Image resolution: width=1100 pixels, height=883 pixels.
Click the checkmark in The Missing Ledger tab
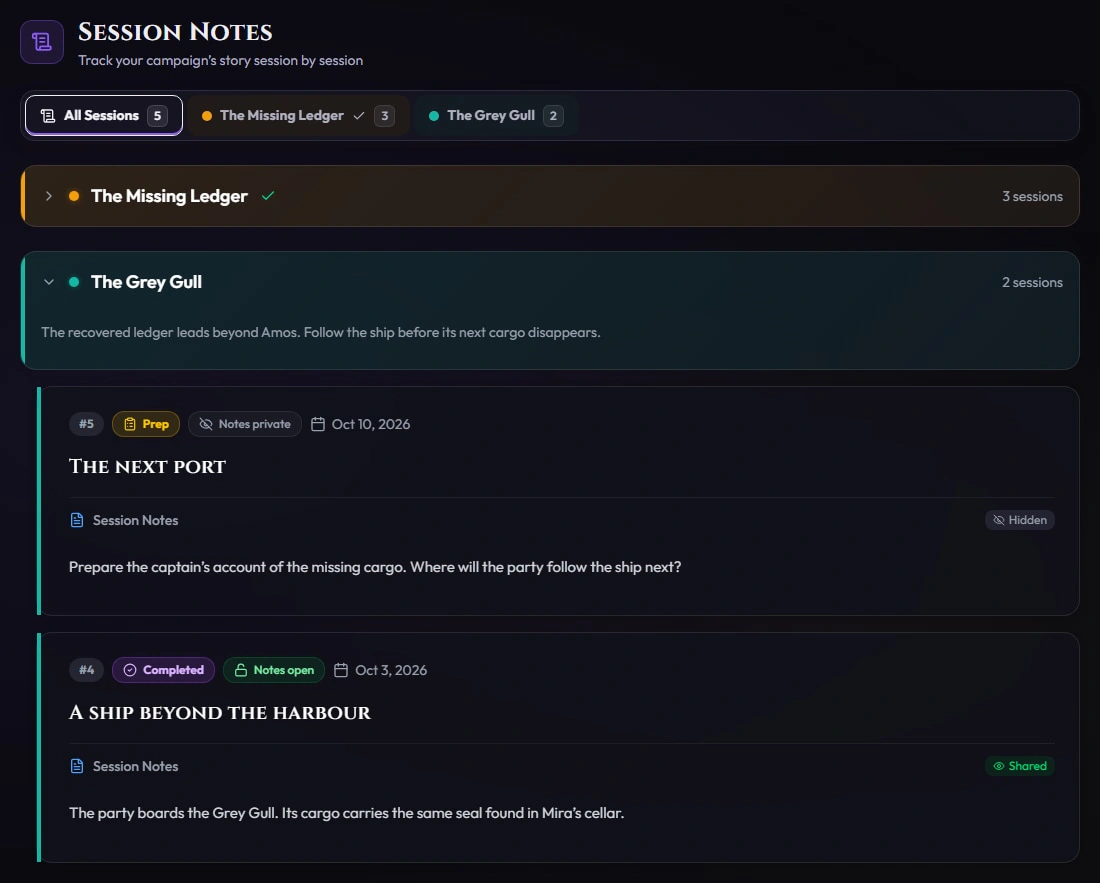pos(359,116)
